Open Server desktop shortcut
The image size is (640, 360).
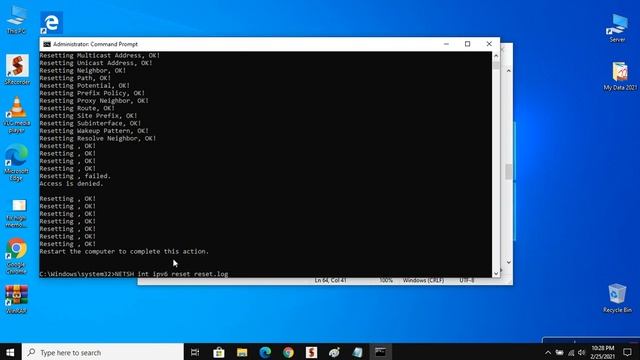coord(617,28)
